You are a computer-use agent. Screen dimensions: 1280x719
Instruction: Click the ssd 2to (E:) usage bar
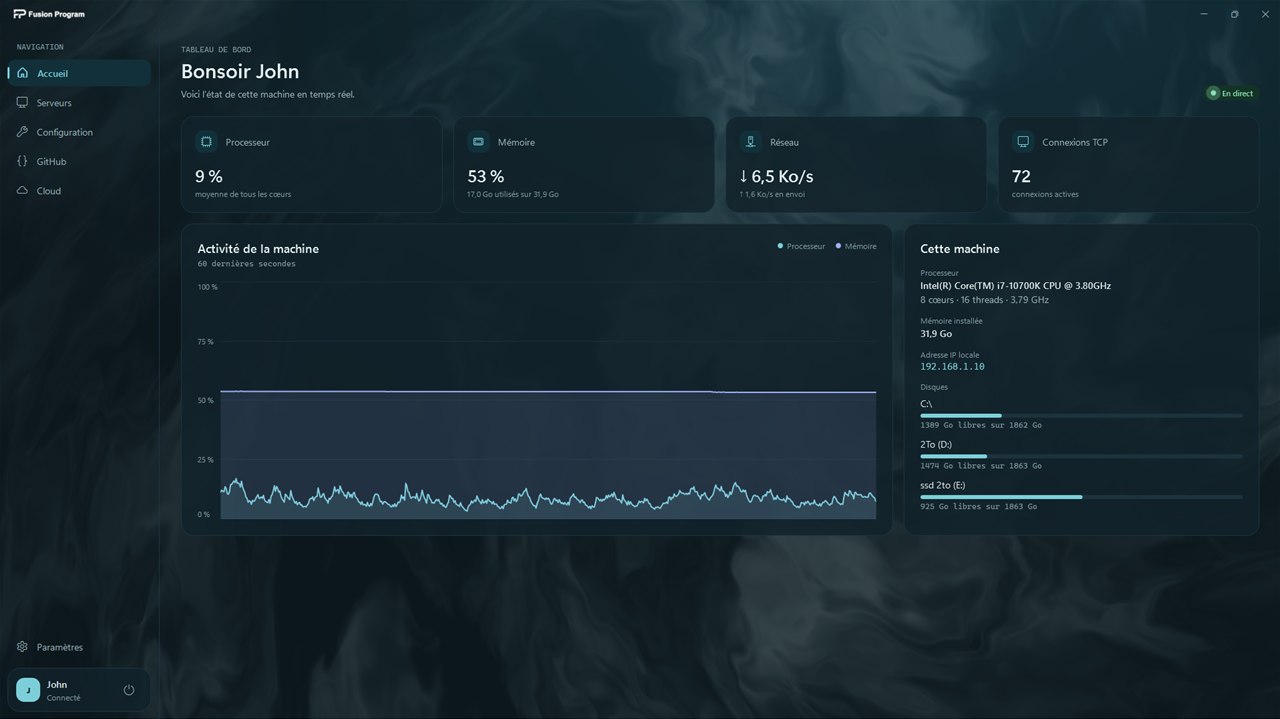coord(1081,496)
